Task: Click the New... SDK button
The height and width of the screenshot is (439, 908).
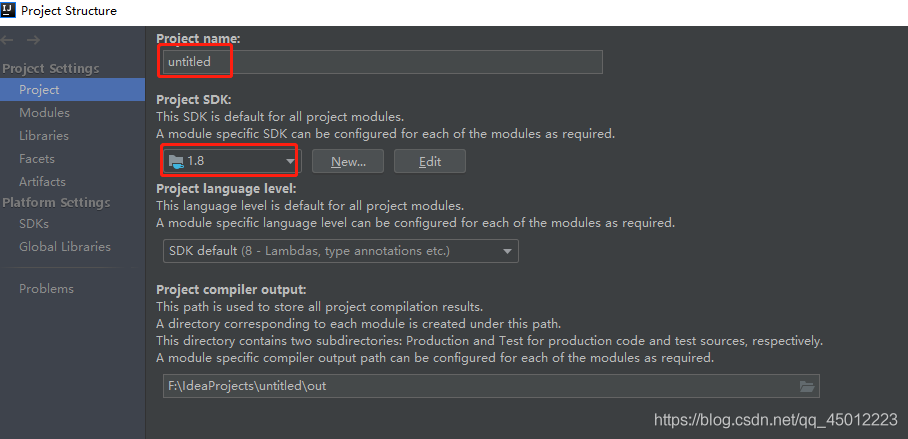Action: 348,162
